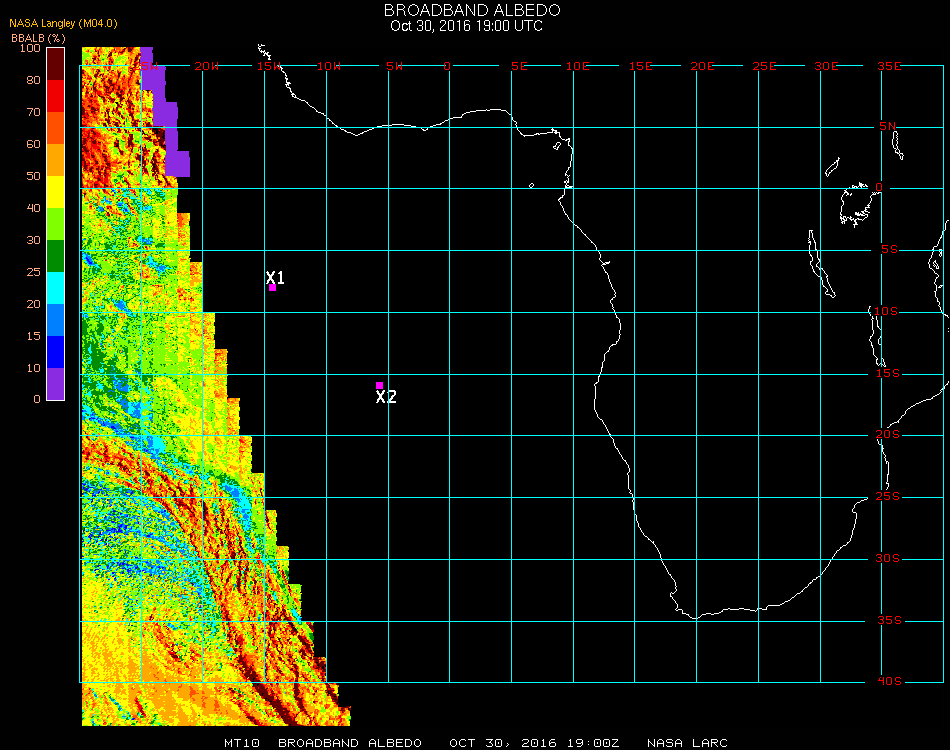Image resolution: width=950 pixels, height=750 pixels.
Task: Click the "5N" latitude label
Action: 888,126
